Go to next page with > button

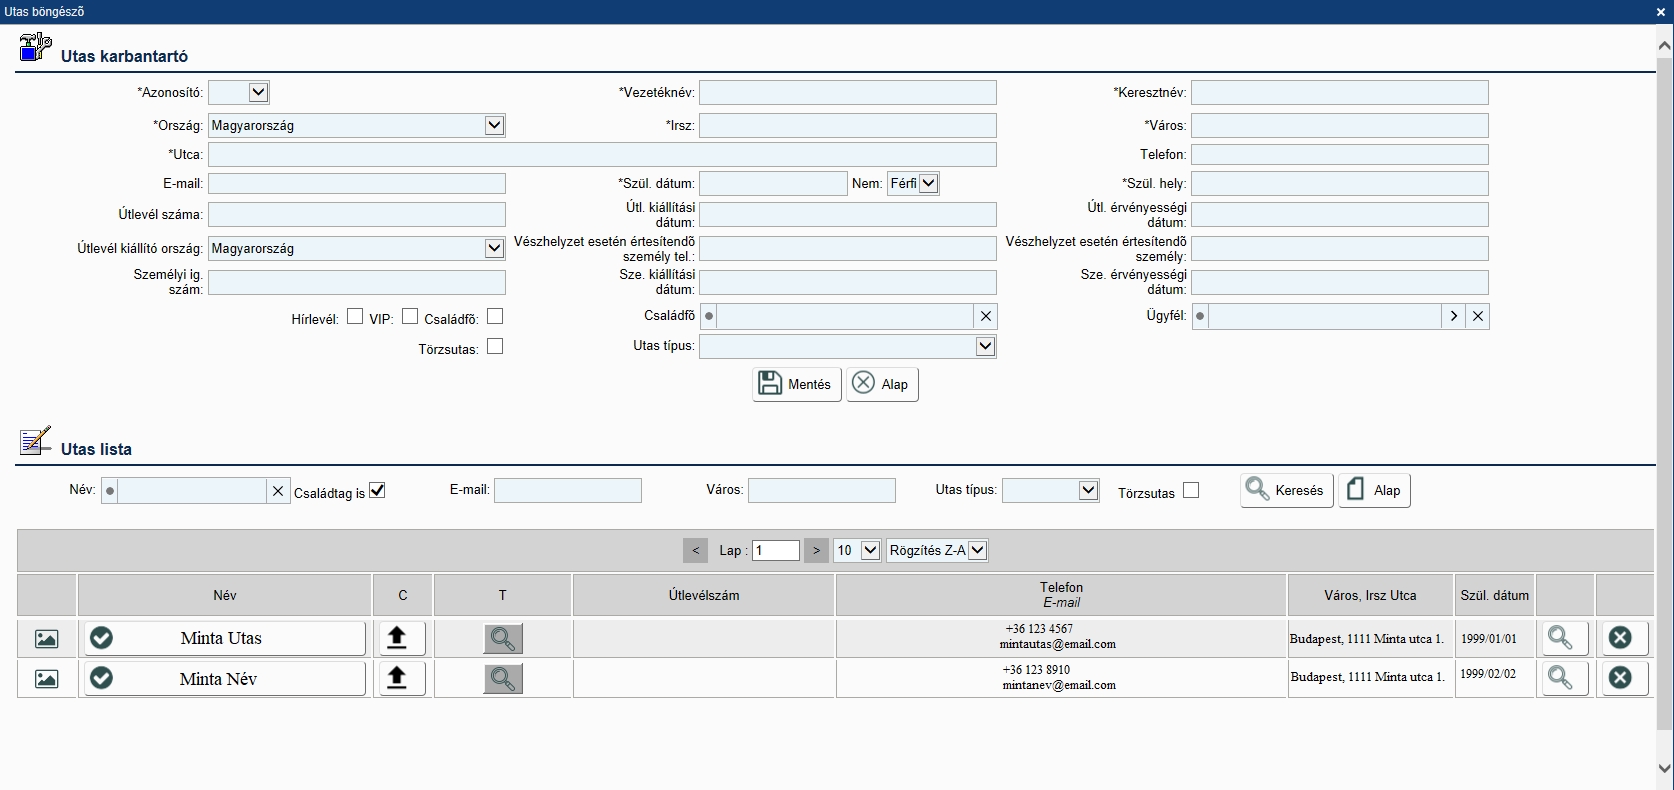(x=817, y=550)
